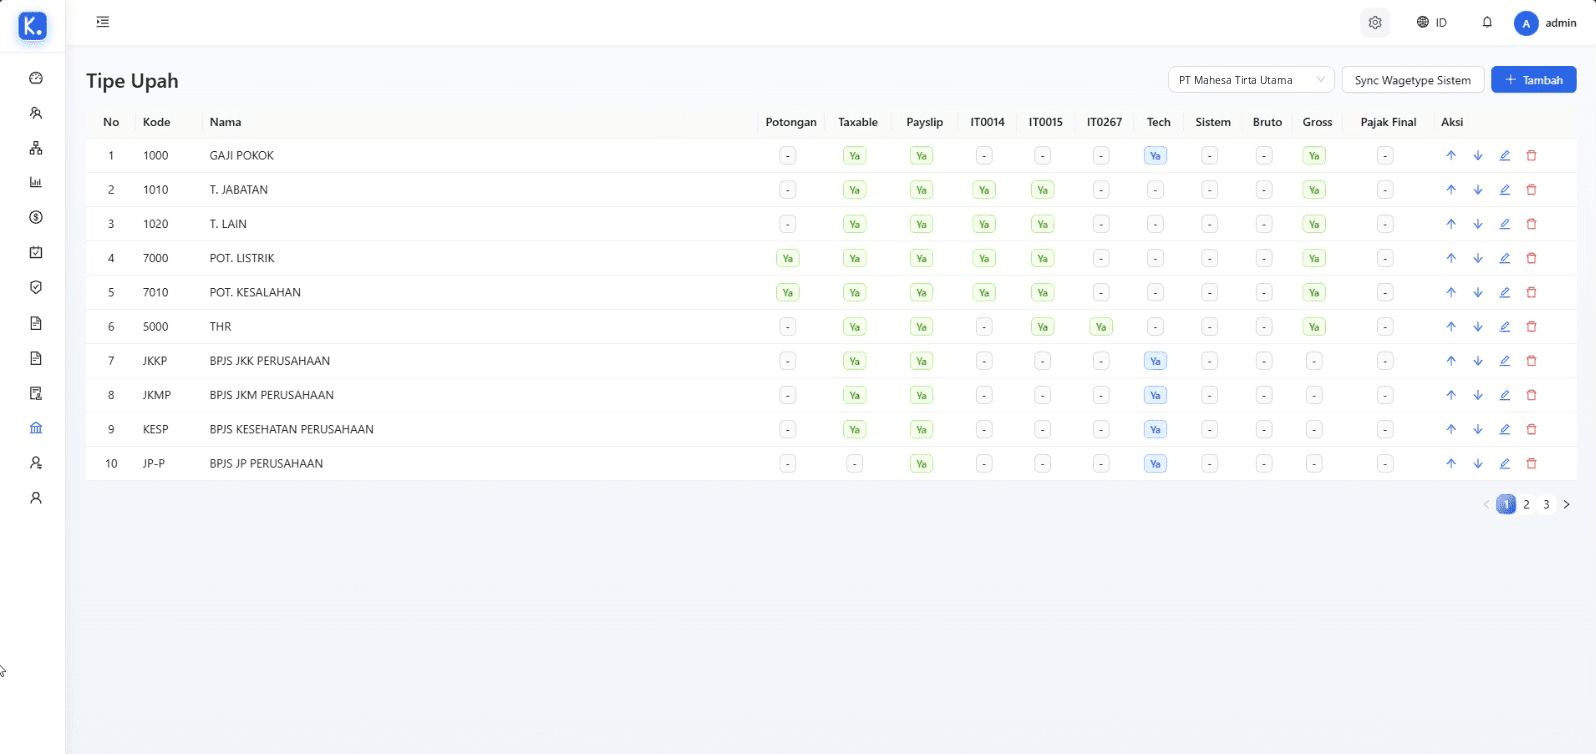Viewport: 1596px width, 754px height.
Task: Edit the T. JABATAN row
Action: click(1504, 190)
